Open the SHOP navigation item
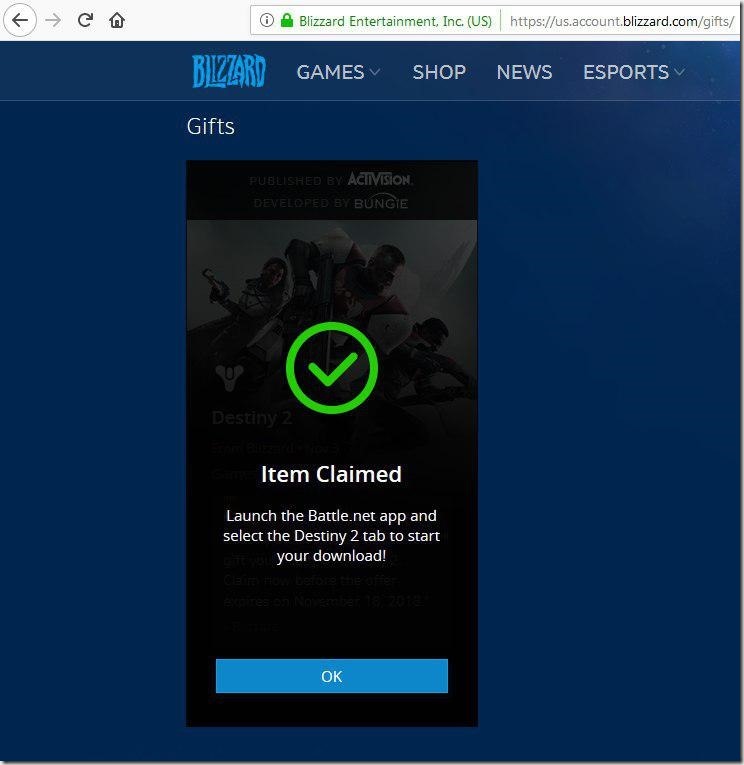The width and height of the screenshot is (744, 765). click(x=439, y=72)
